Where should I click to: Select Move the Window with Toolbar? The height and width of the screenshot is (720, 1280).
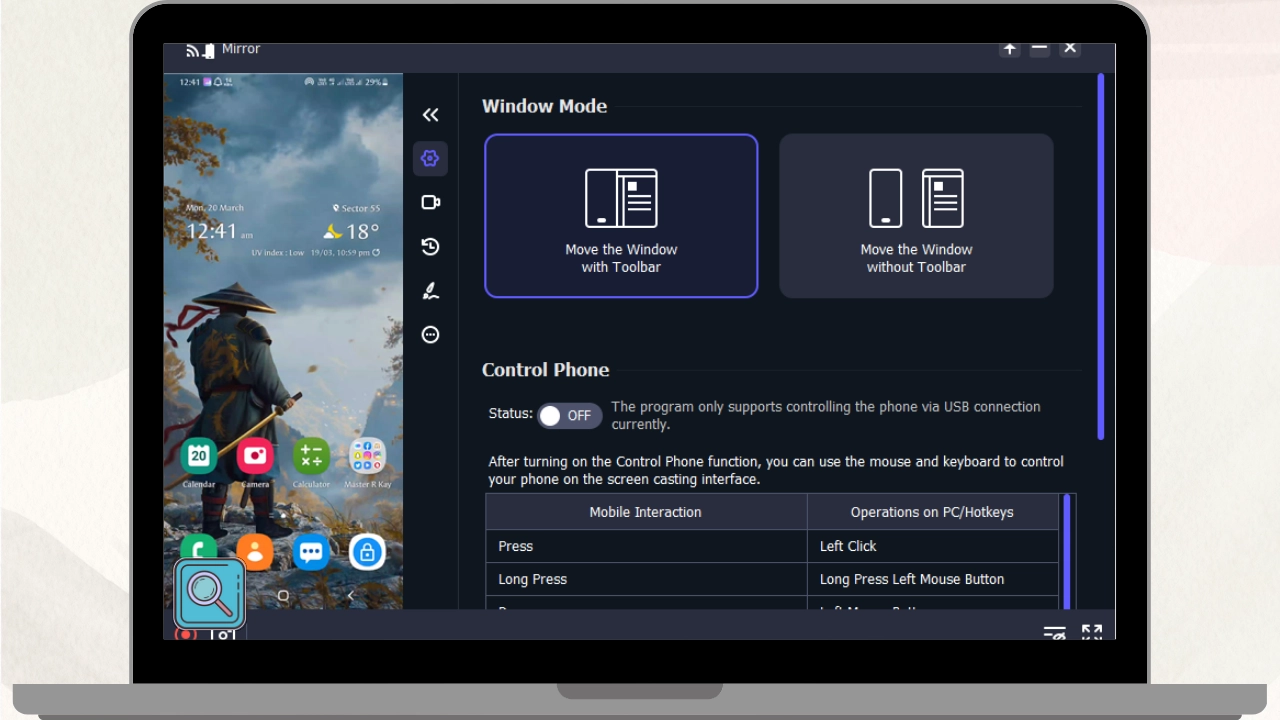tap(621, 216)
